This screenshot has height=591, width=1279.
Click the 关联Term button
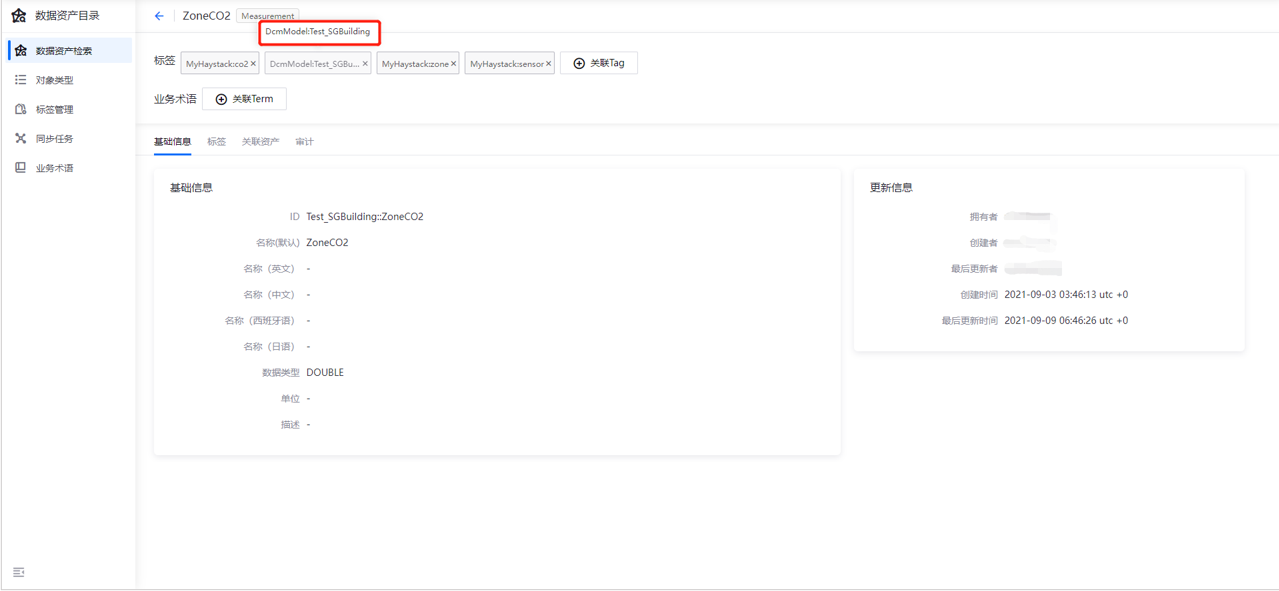tap(245, 99)
